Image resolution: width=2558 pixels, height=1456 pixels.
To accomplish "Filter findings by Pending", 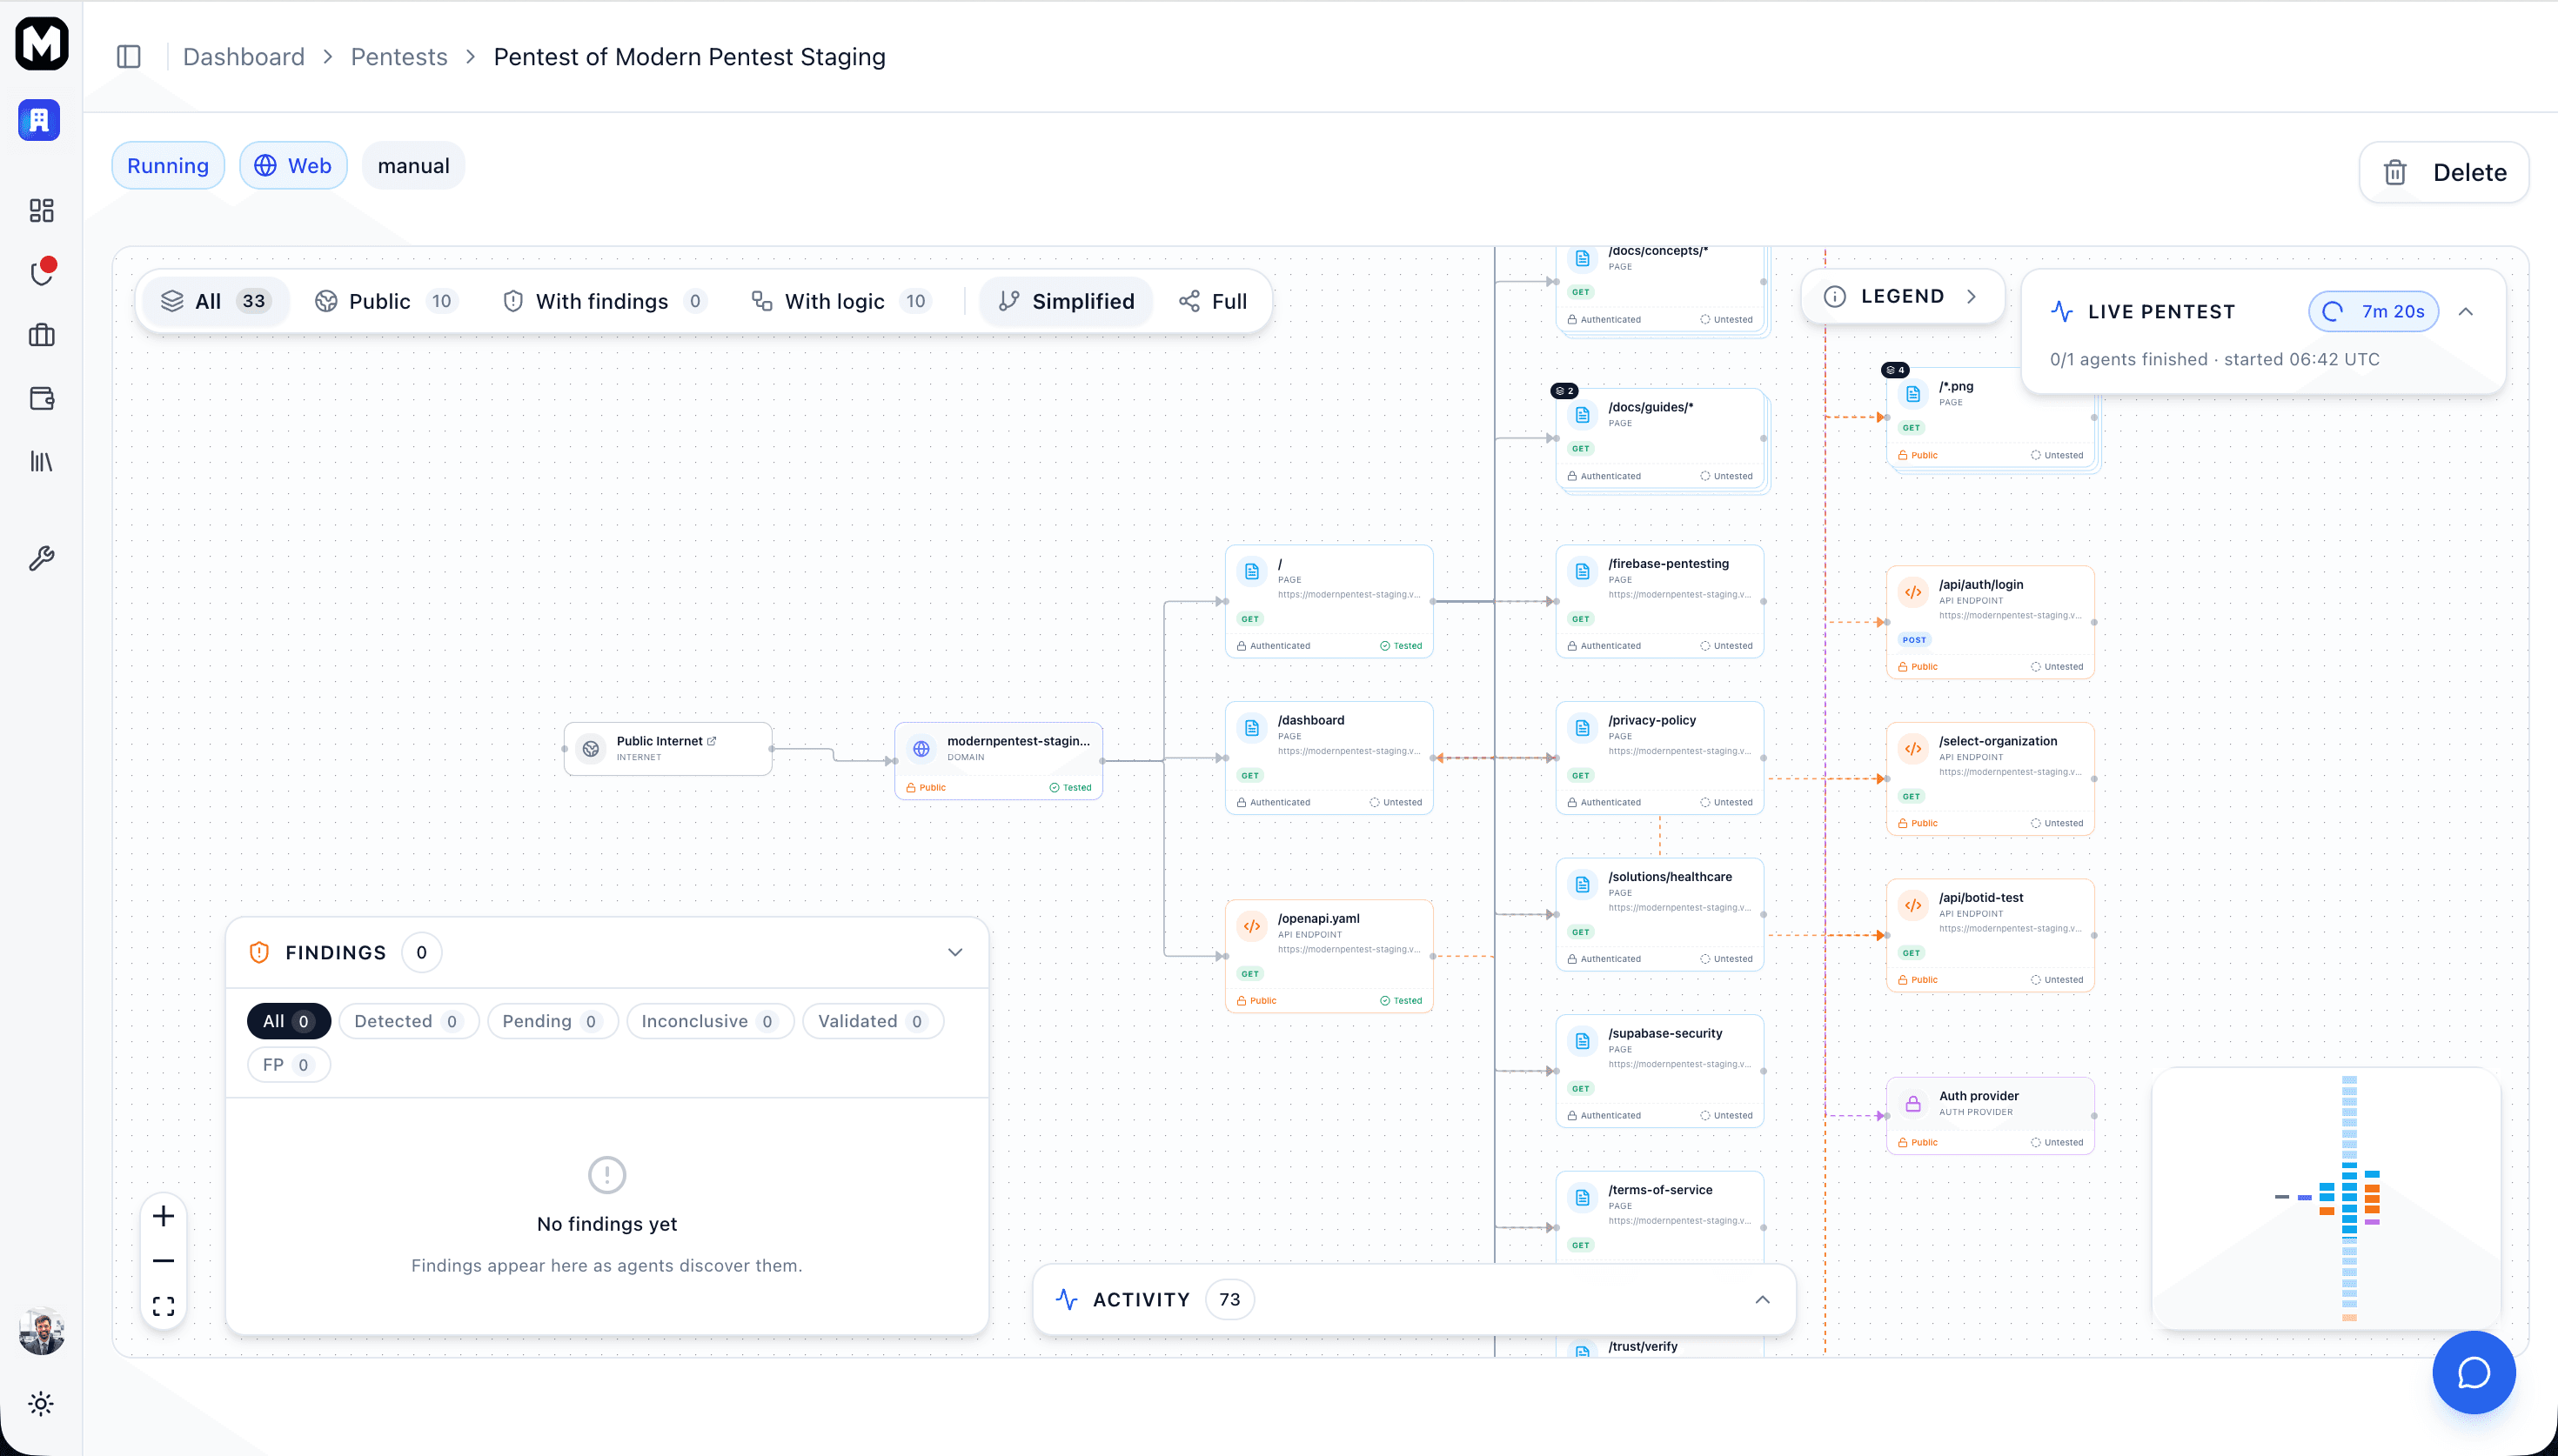I will tap(552, 1021).
